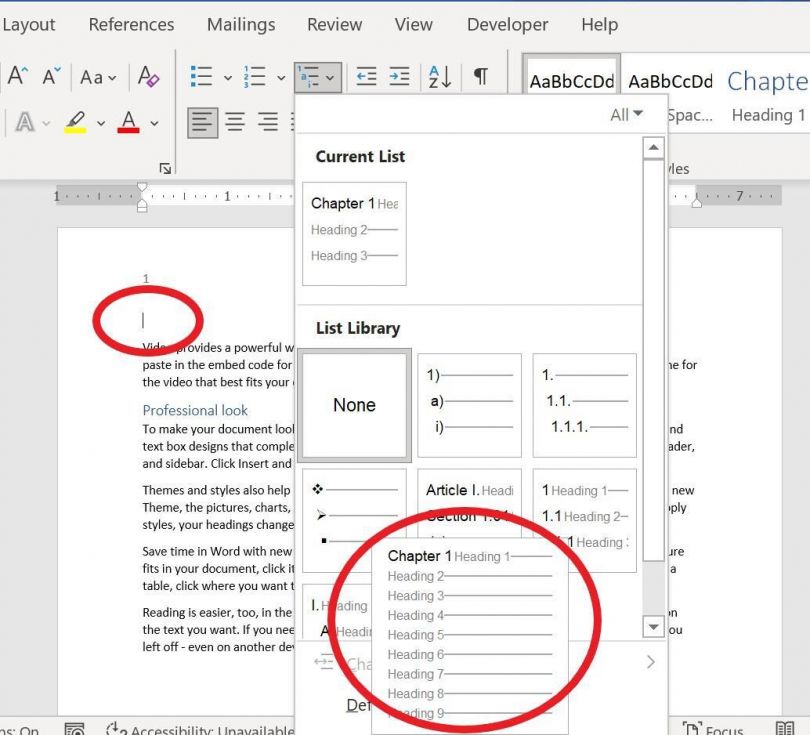
Task: Click the Sort A-Z icon
Action: pyautogui.click(x=438, y=76)
